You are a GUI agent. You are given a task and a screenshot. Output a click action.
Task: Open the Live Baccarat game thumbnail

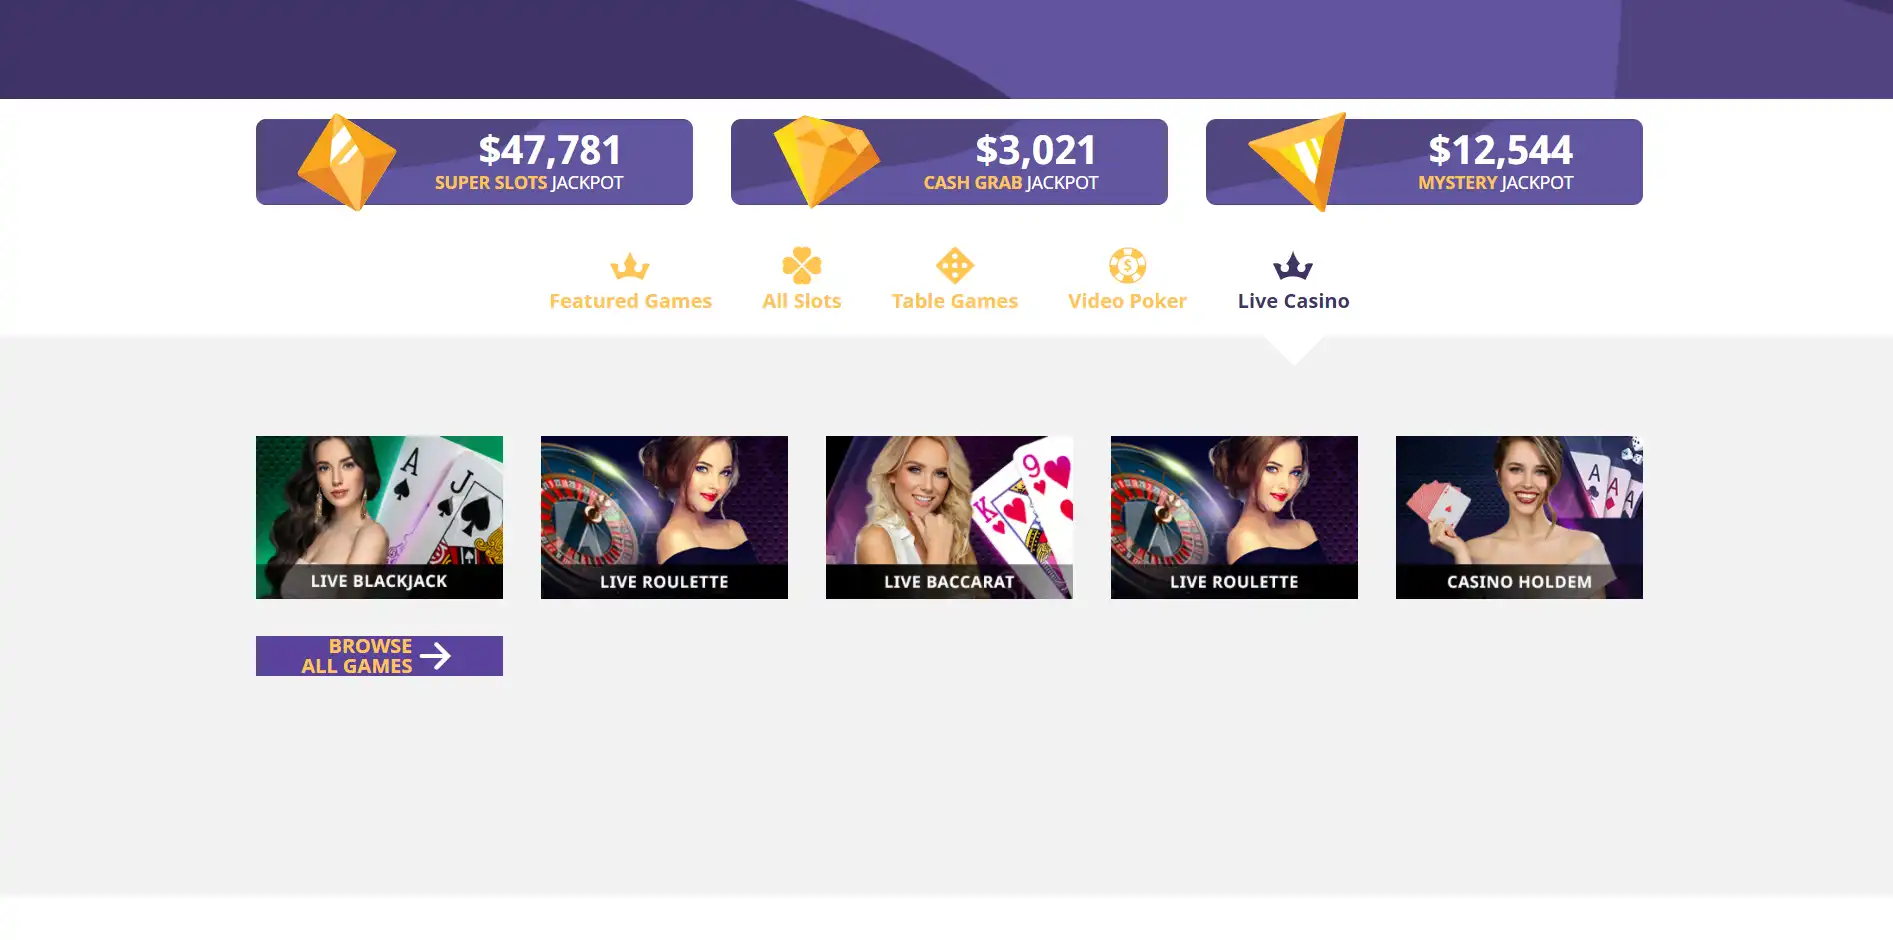tap(949, 517)
